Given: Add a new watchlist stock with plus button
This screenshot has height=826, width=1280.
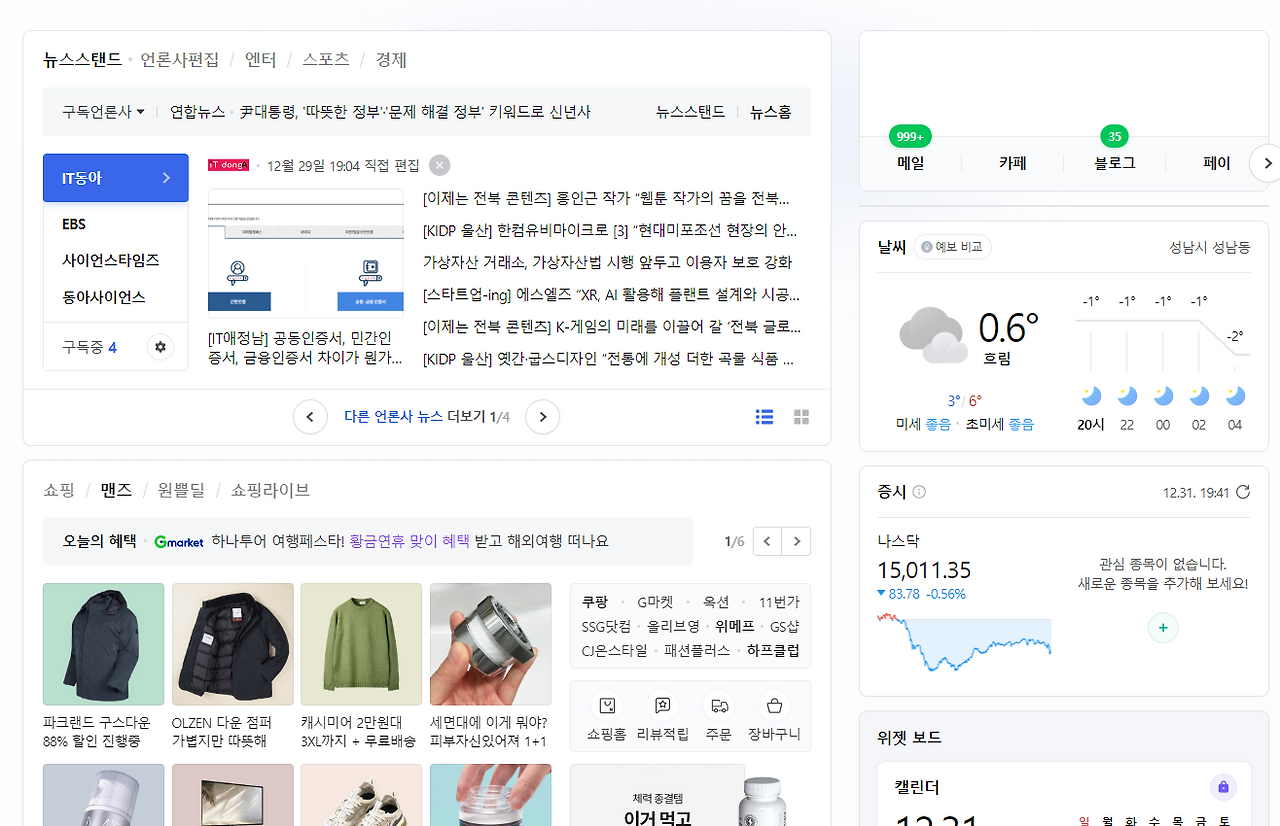Looking at the screenshot, I should [1163, 628].
